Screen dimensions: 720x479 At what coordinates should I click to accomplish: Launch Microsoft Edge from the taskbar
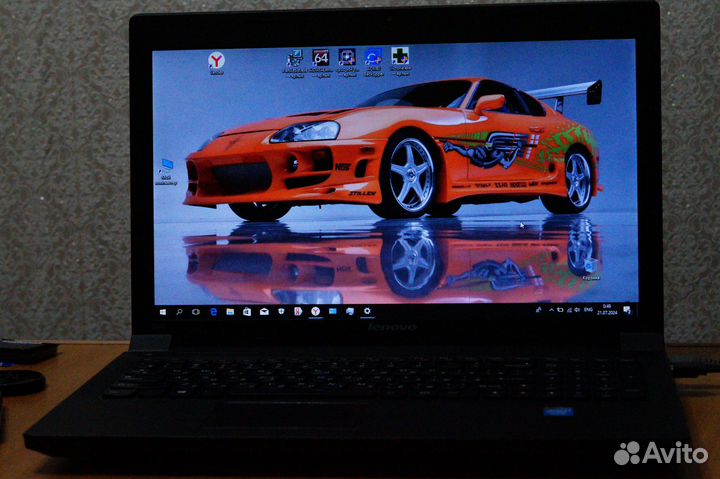(x=213, y=312)
